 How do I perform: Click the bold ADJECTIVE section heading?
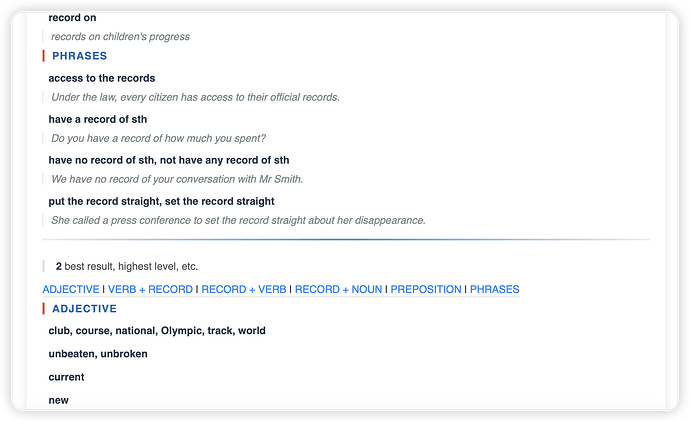(x=85, y=309)
